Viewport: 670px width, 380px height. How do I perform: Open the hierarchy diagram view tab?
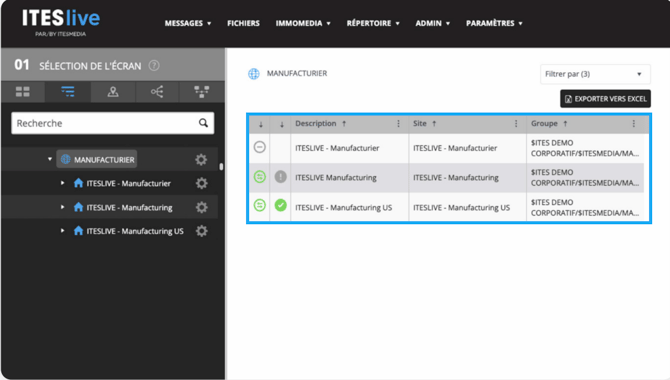pos(202,92)
